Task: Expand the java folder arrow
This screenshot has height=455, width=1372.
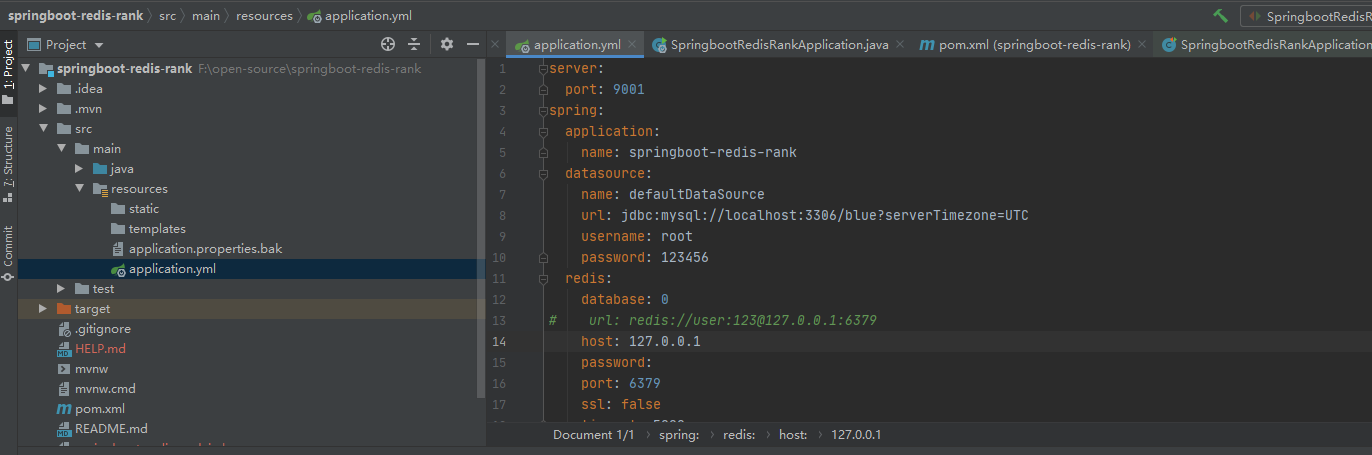Action: click(x=79, y=168)
